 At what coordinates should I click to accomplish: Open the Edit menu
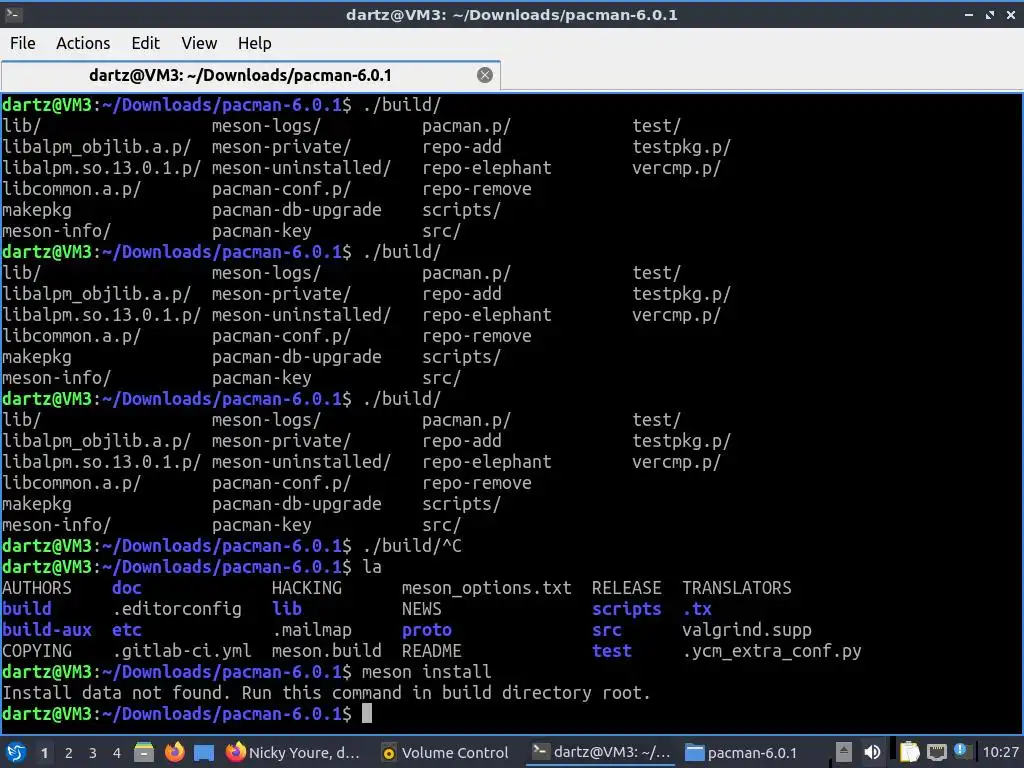(145, 43)
